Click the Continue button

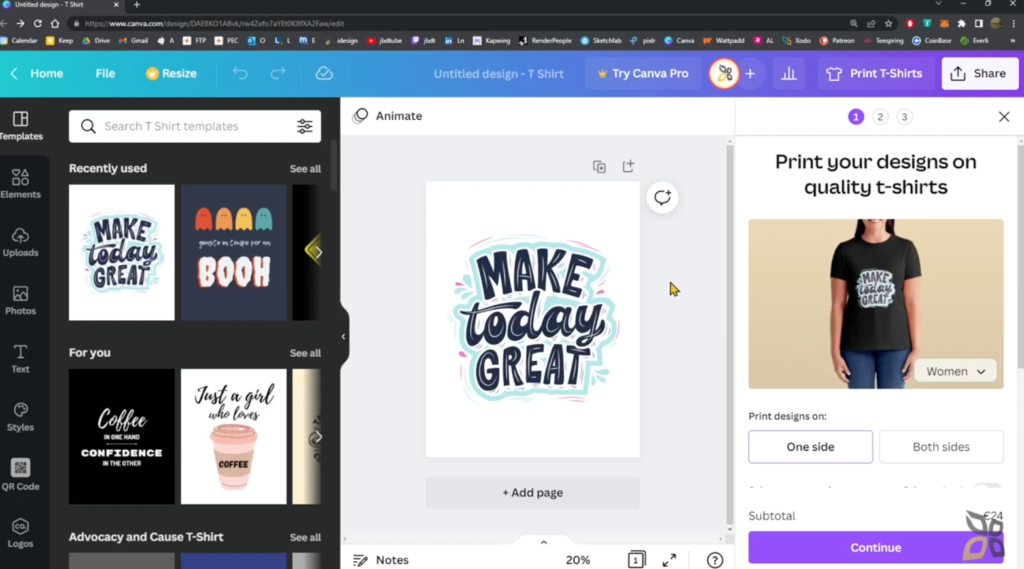(x=875, y=547)
